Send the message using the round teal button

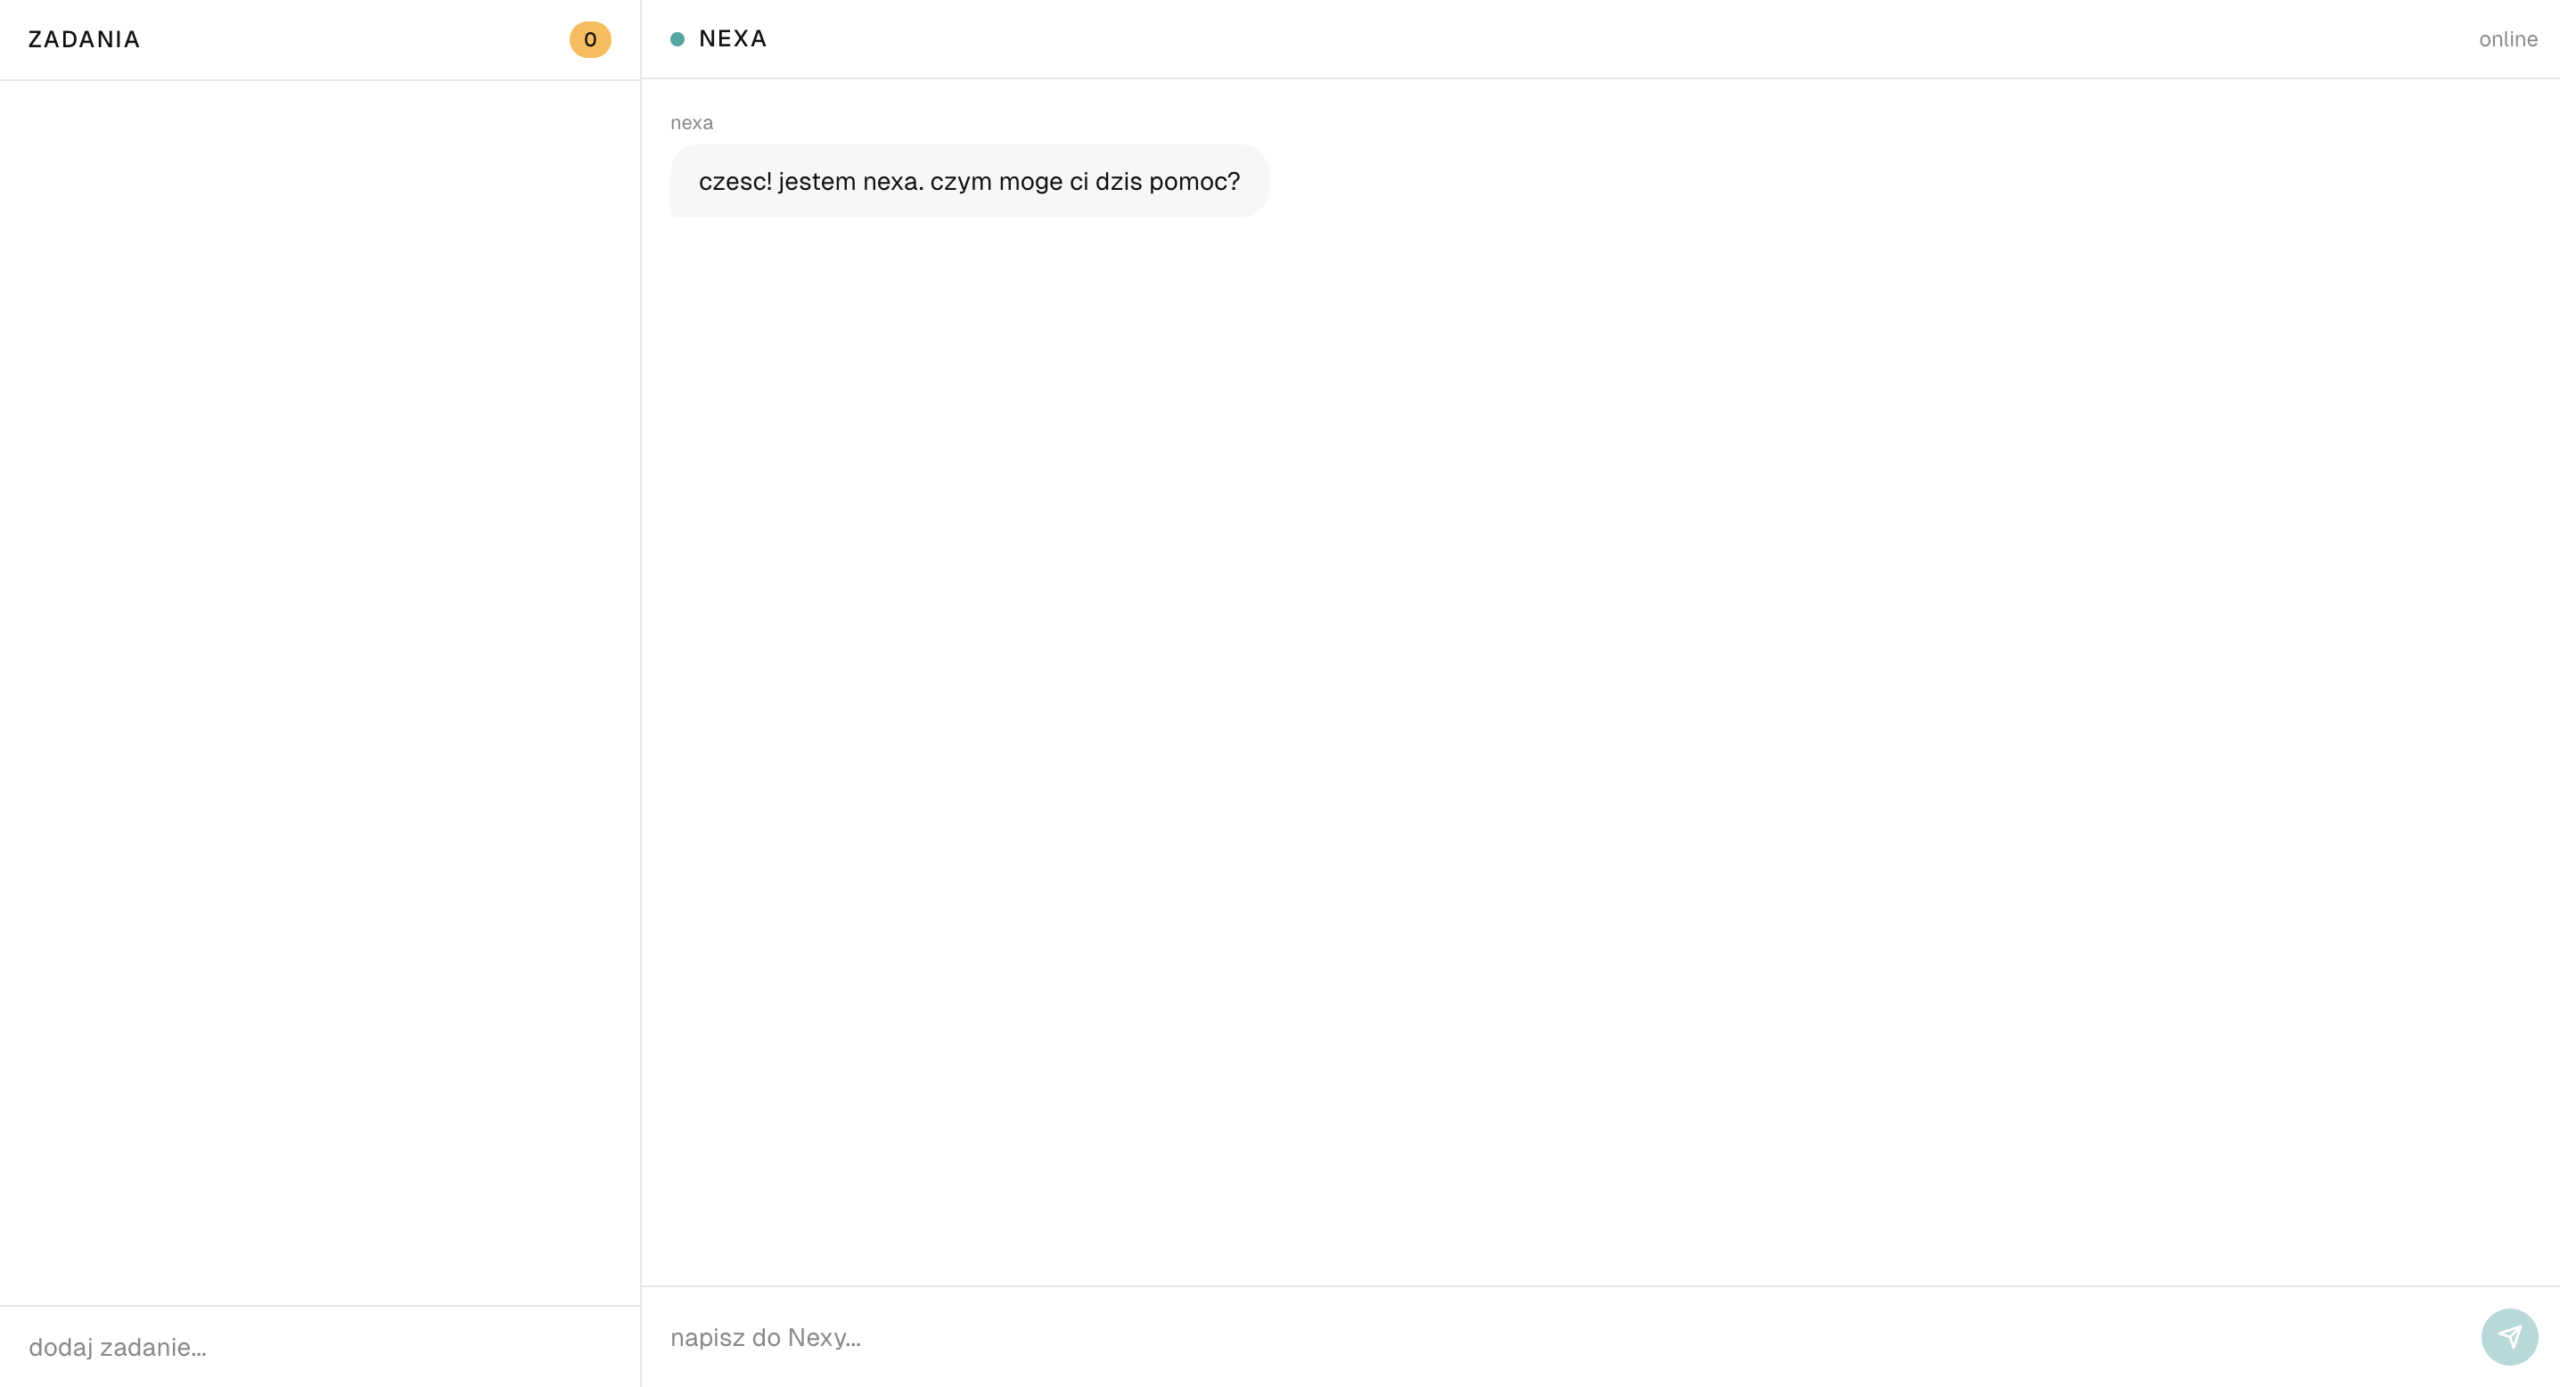(x=2509, y=1336)
